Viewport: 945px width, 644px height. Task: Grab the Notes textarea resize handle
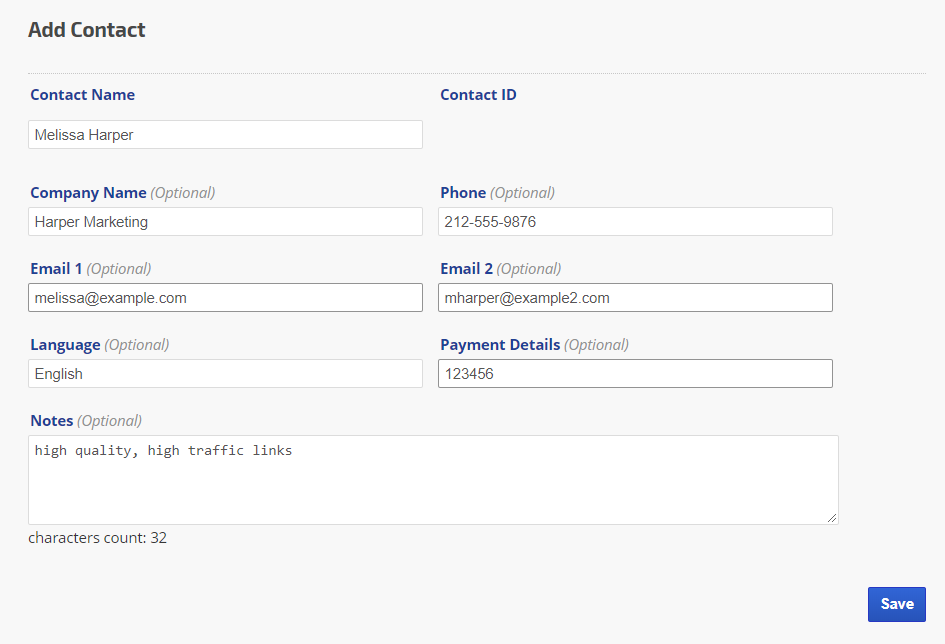tap(832, 518)
